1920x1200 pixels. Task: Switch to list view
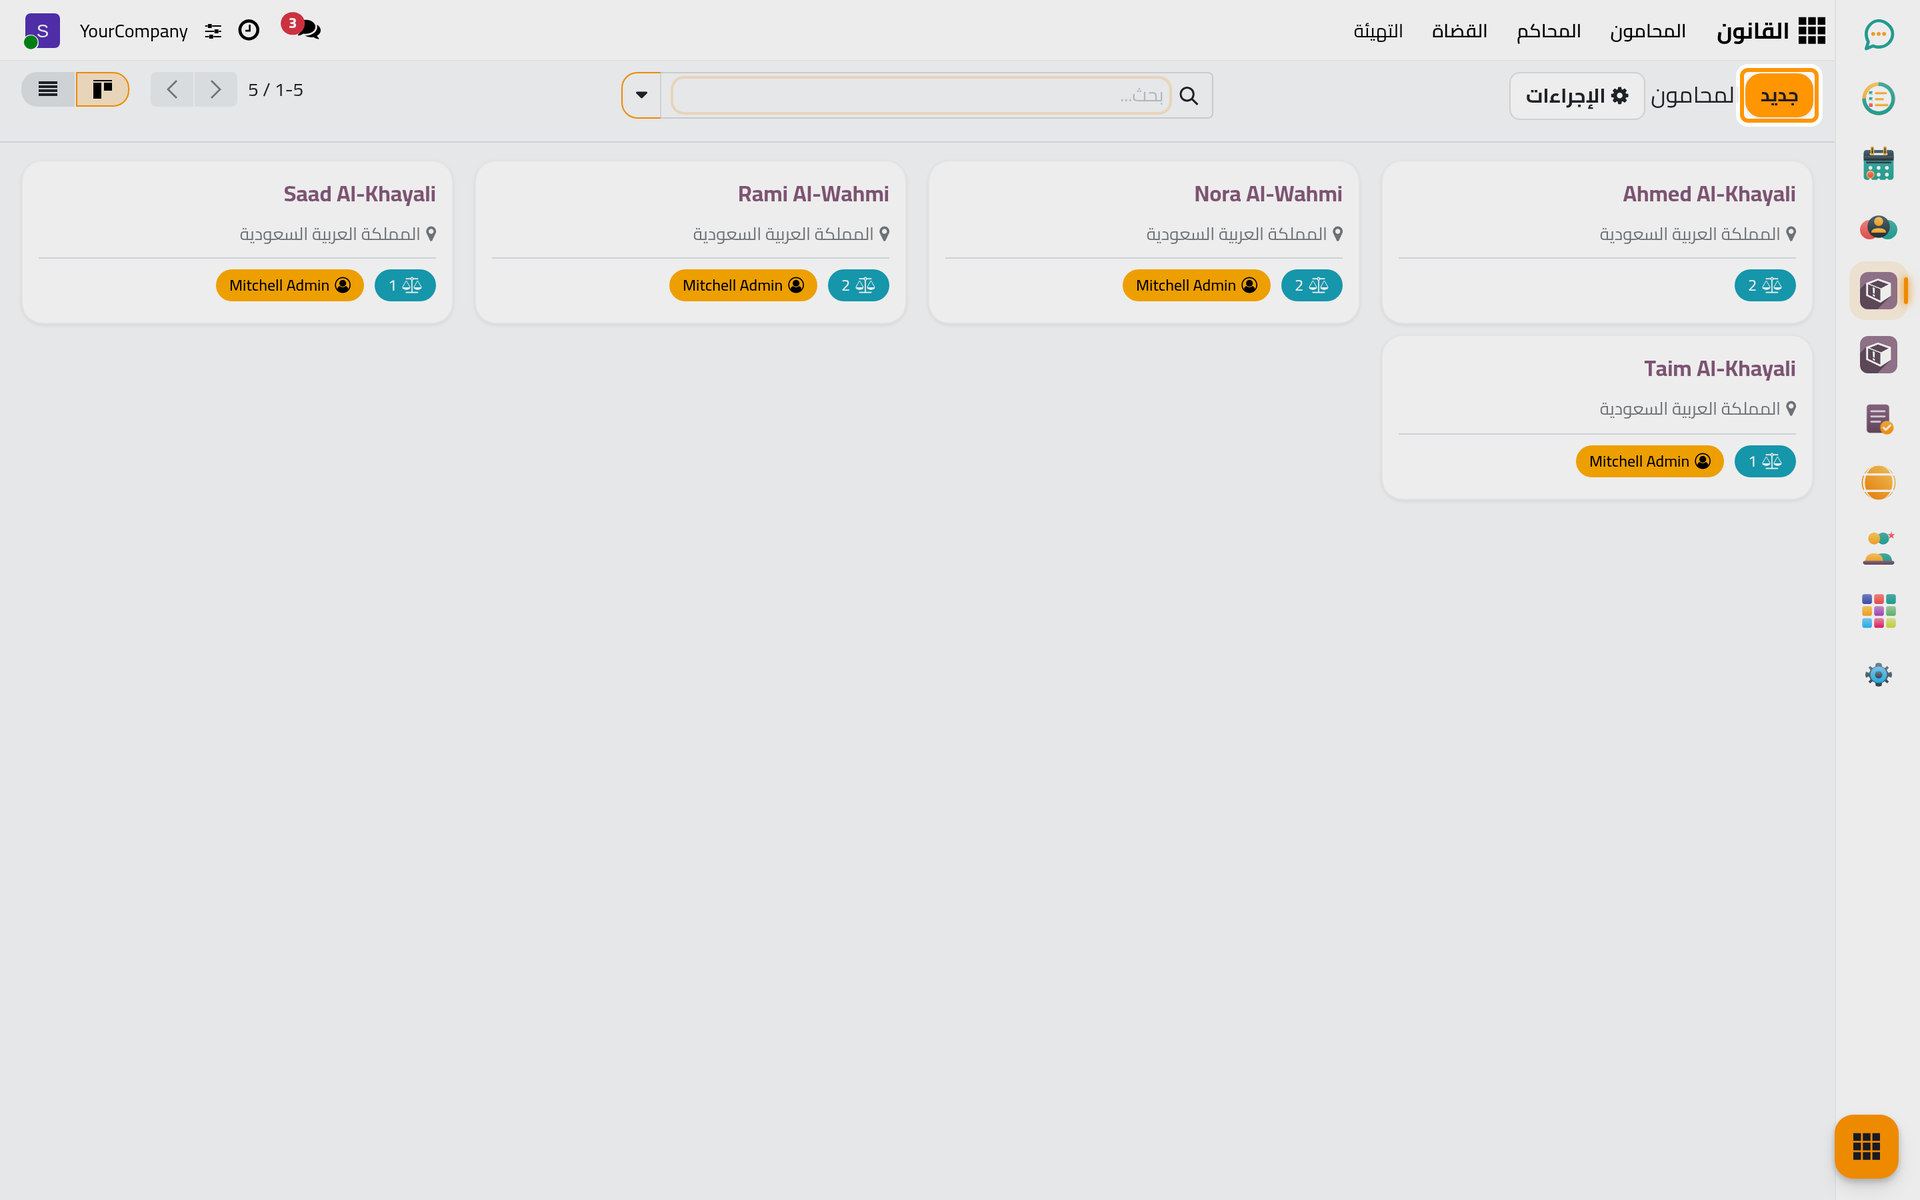(x=48, y=90)
